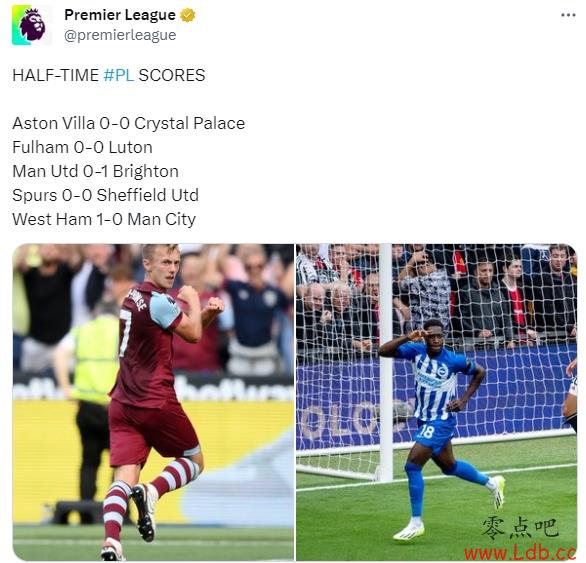Click the Spurs 0-0 Sheffield Utd line
586x563 pixels.
(x=105, y=195)
